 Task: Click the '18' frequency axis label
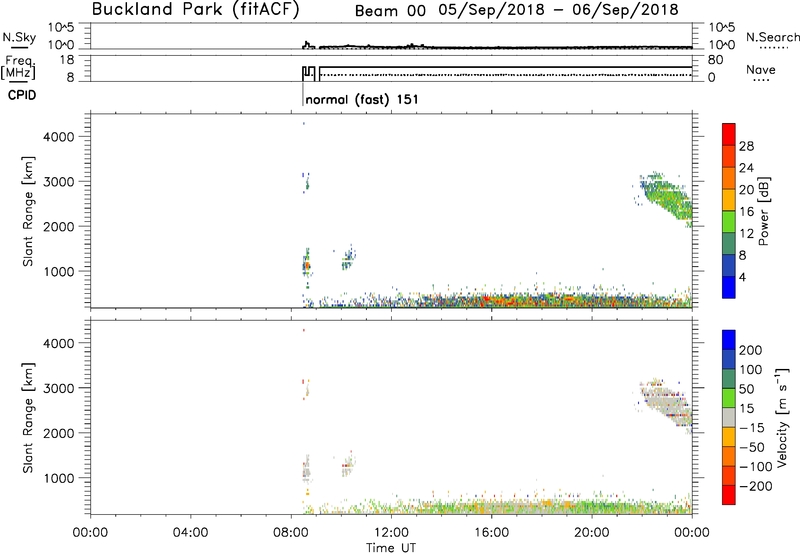(x=67, y=60)
